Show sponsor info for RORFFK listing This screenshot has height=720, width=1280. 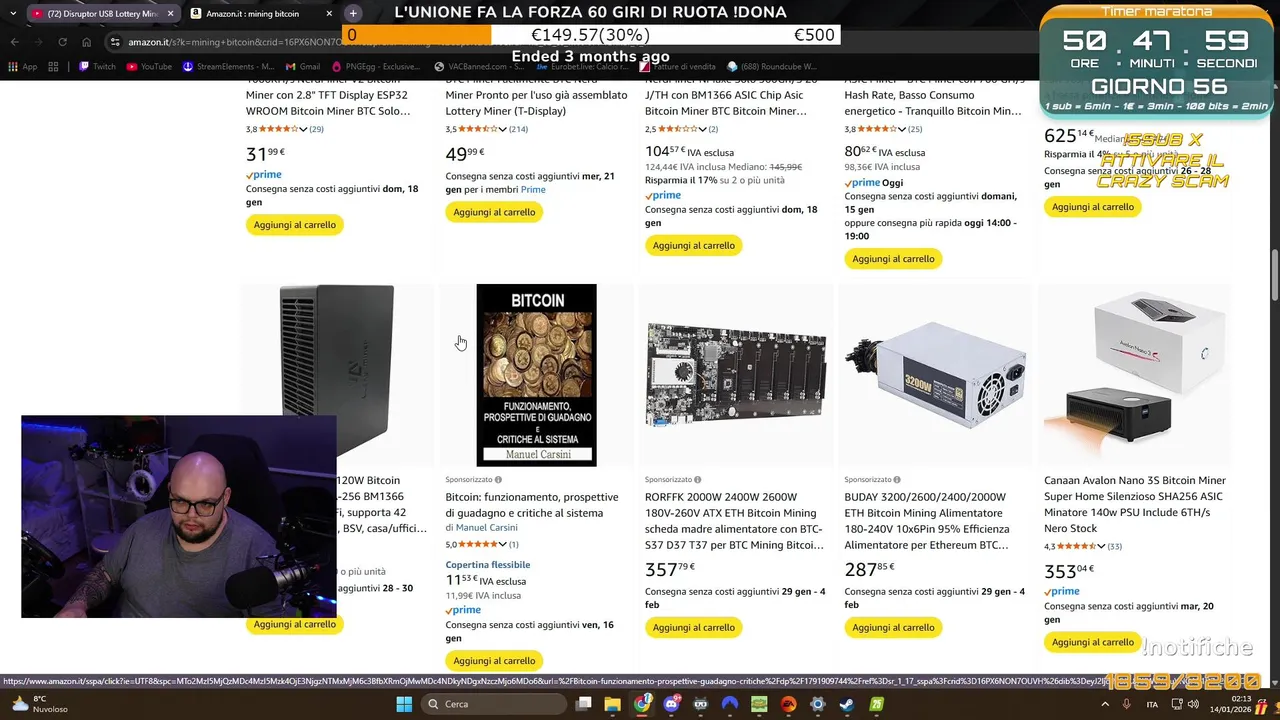tap(698, 480)
